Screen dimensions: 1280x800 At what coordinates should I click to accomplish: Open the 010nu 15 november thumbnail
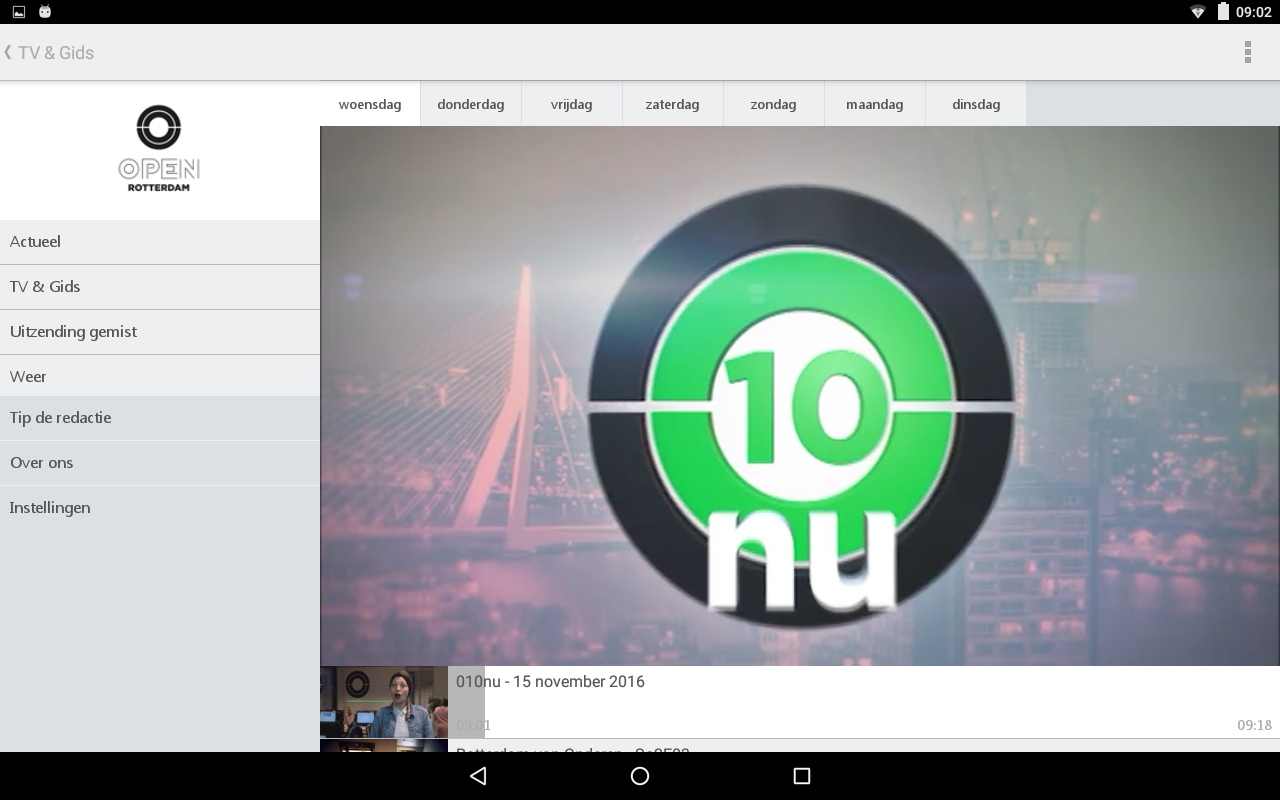coord(384,702)
